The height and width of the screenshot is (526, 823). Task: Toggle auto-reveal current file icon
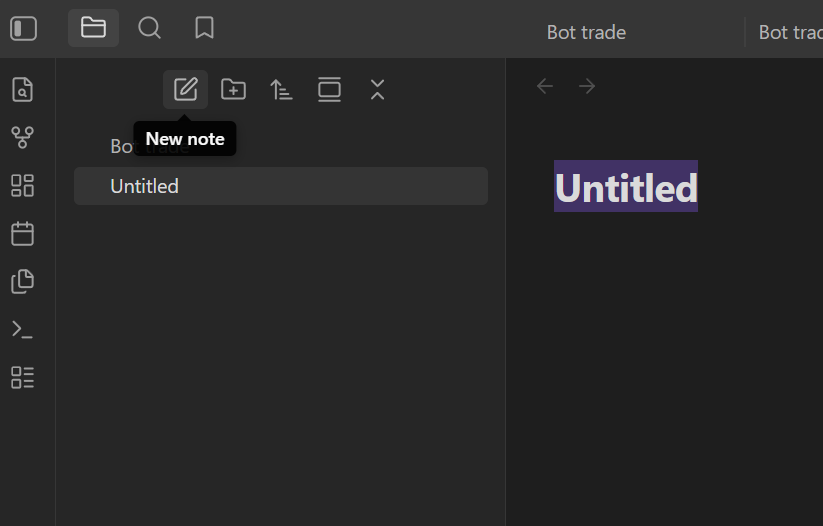[330, 89]
